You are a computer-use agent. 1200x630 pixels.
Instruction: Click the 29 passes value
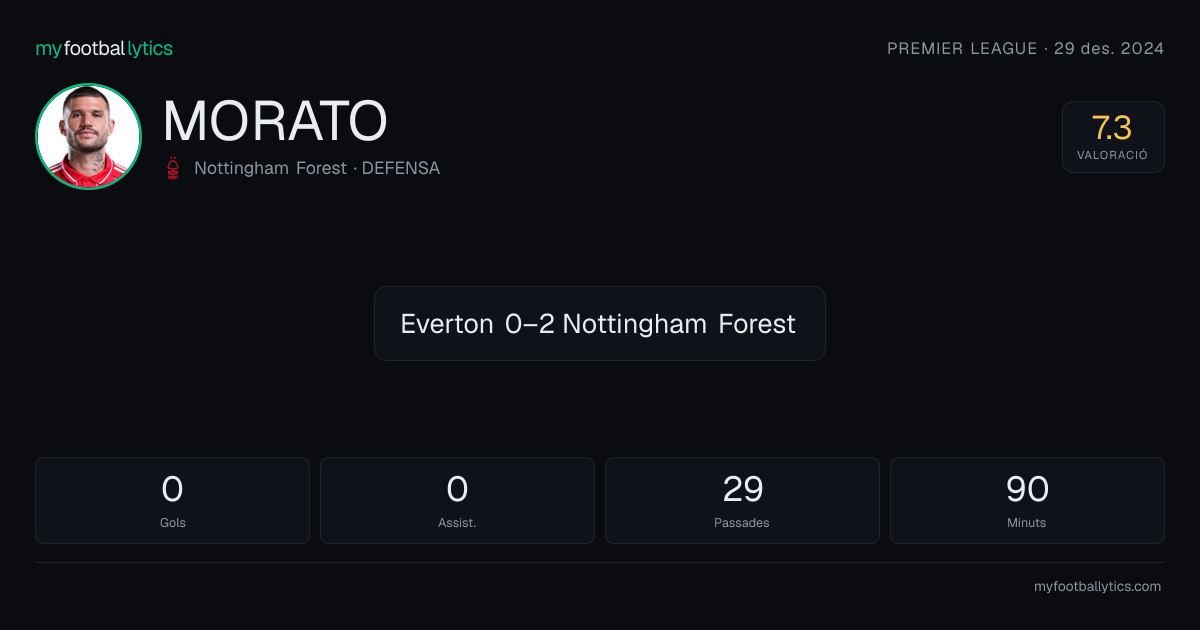pos(743,489)
